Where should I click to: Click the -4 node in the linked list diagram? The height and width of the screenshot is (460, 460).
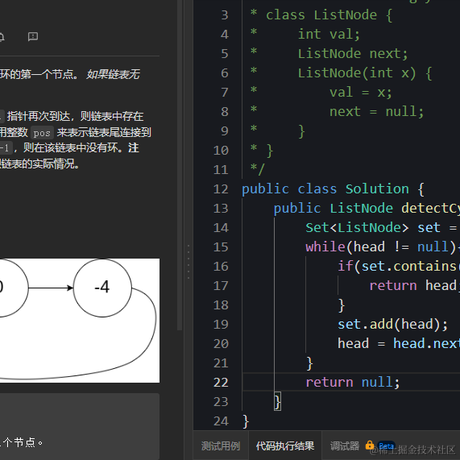[x=102, y=287]
